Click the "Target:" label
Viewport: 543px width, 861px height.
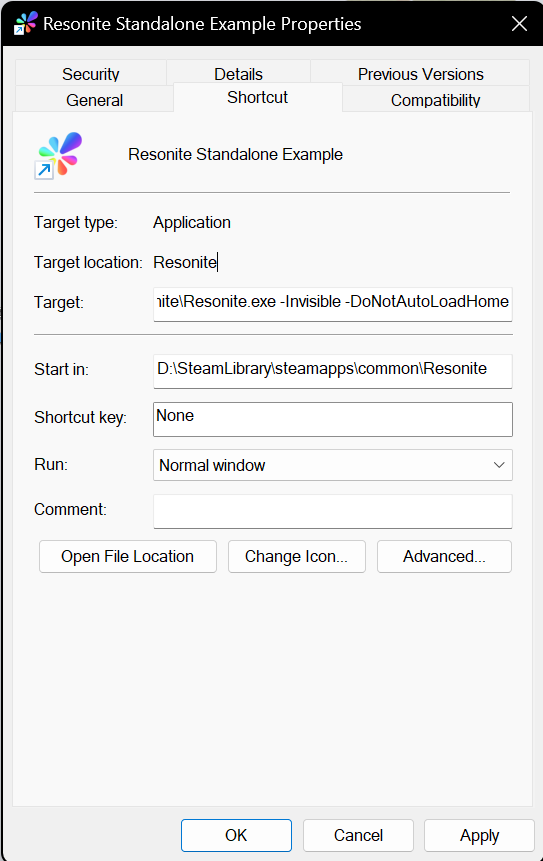[59, 302]
